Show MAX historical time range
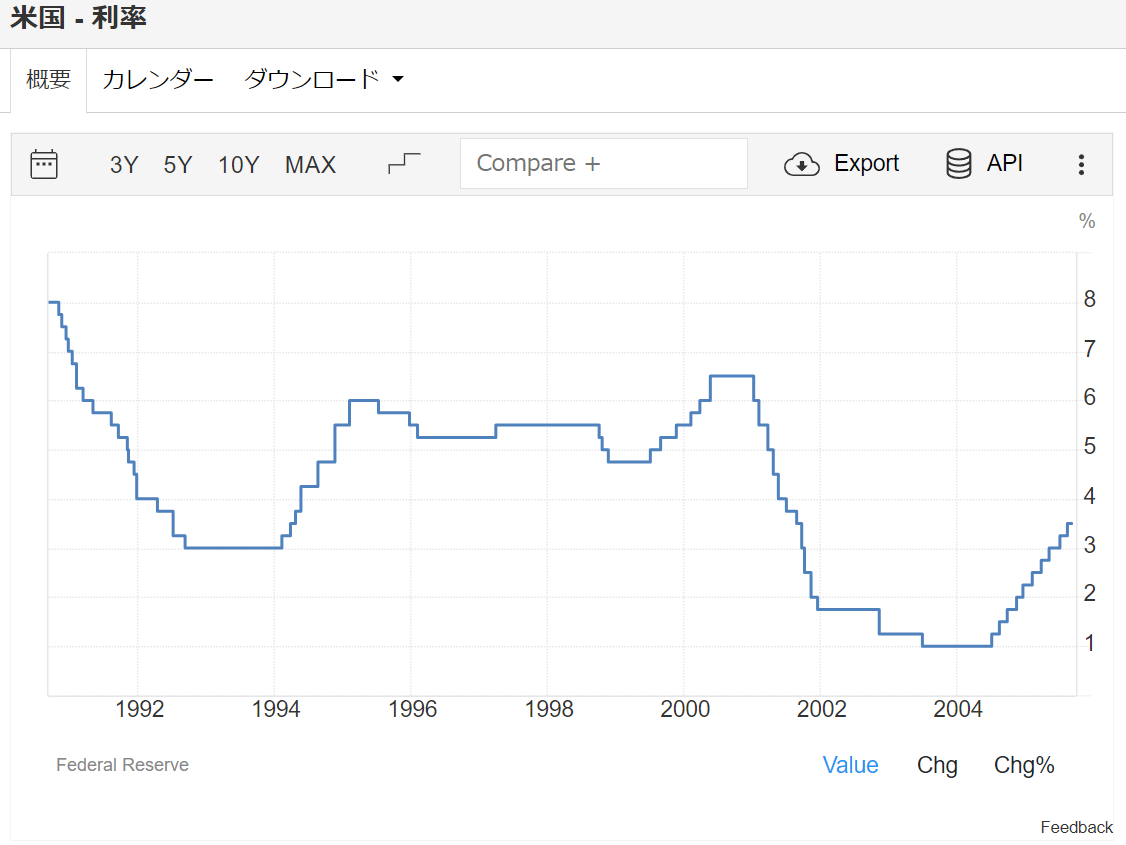 pyautogui.click(x=310, y=165)
